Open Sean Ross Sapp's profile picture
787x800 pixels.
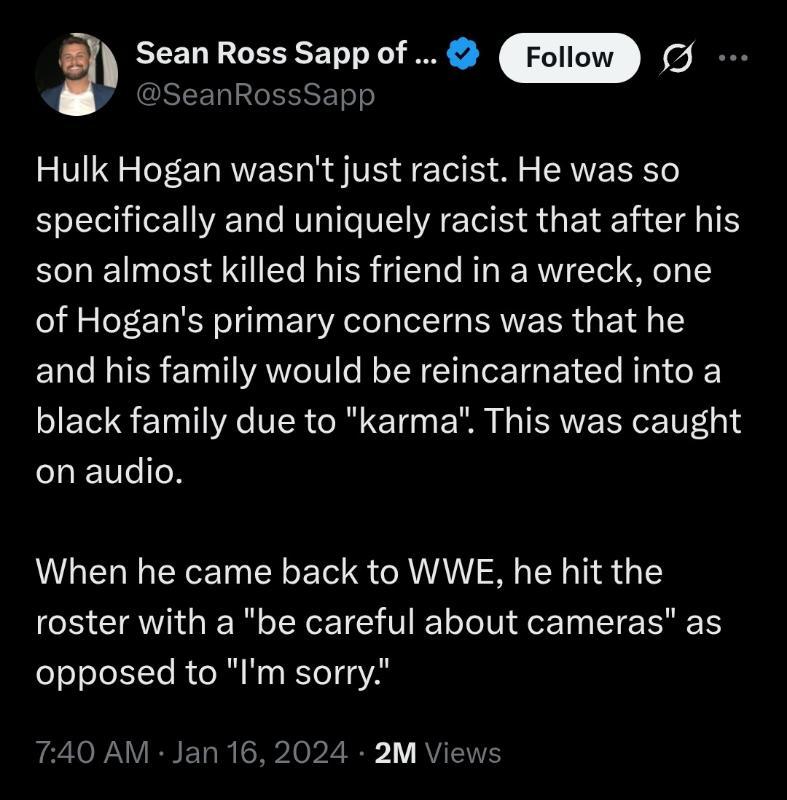click(x=76, y=75)
